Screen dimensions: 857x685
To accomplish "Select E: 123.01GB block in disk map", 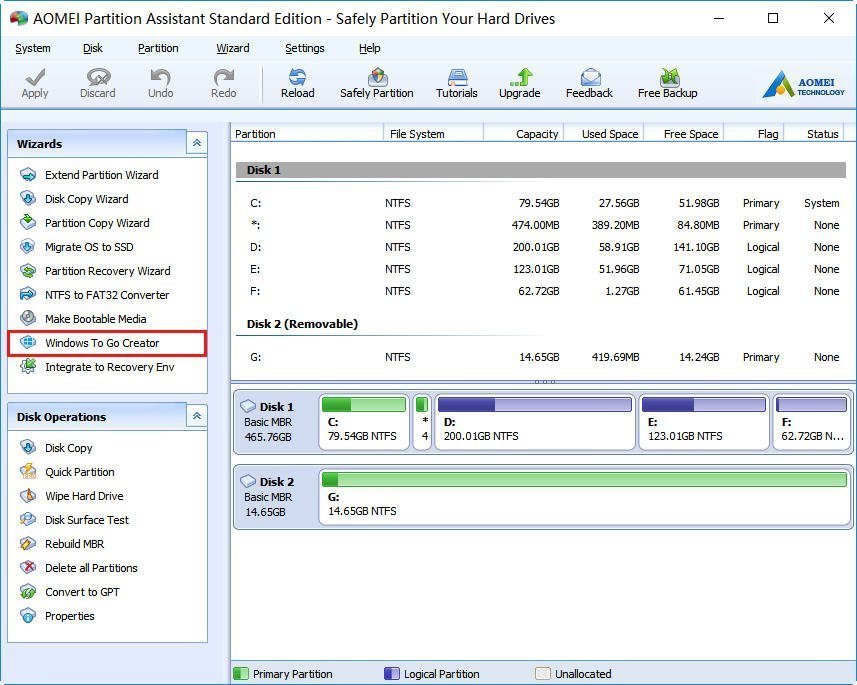I will point(703,422).
